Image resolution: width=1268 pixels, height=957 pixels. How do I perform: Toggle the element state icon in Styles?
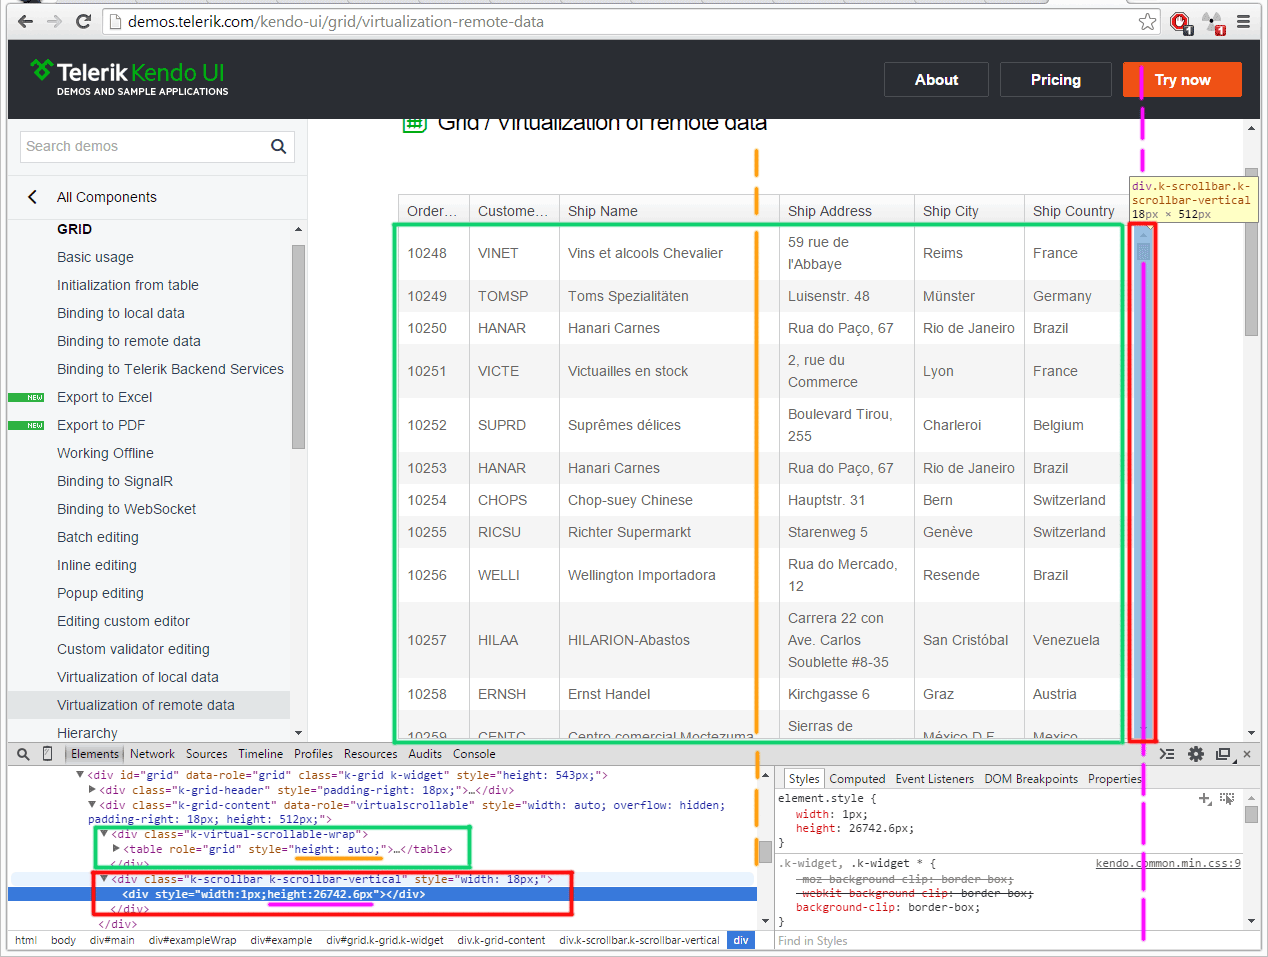click(1227, 798)
